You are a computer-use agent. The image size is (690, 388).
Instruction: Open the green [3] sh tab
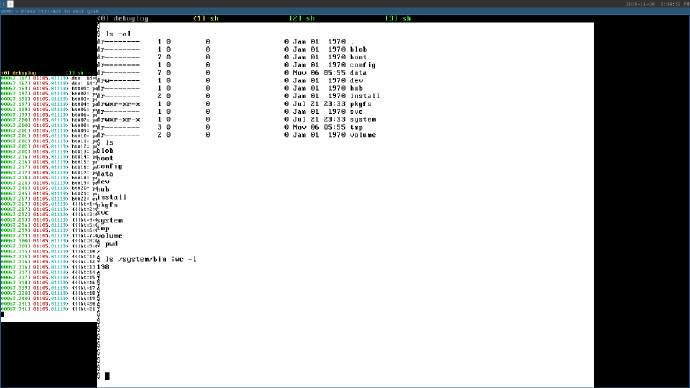point(398,18)
